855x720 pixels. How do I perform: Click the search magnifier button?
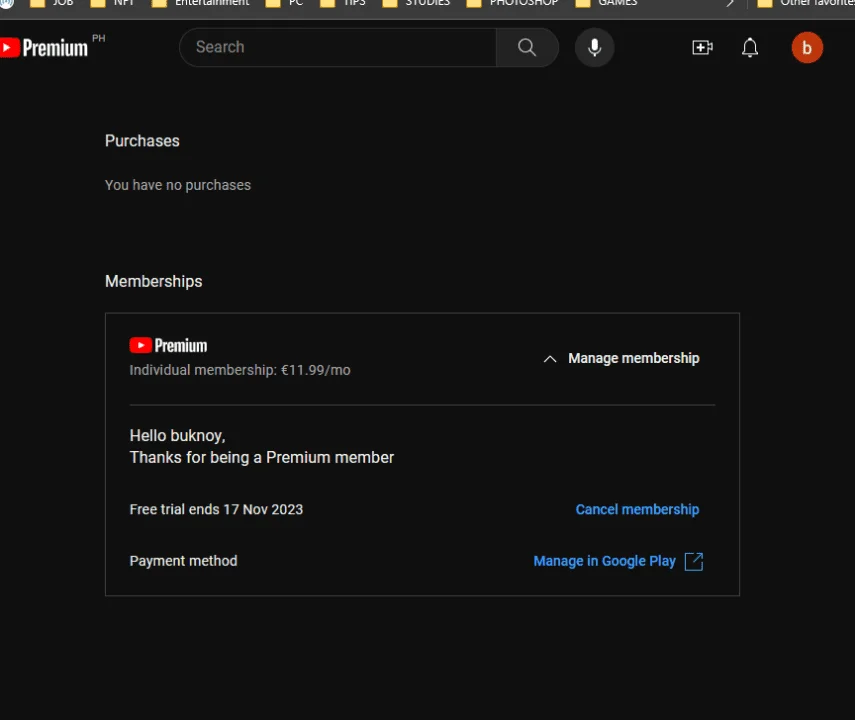click(527, 47)
